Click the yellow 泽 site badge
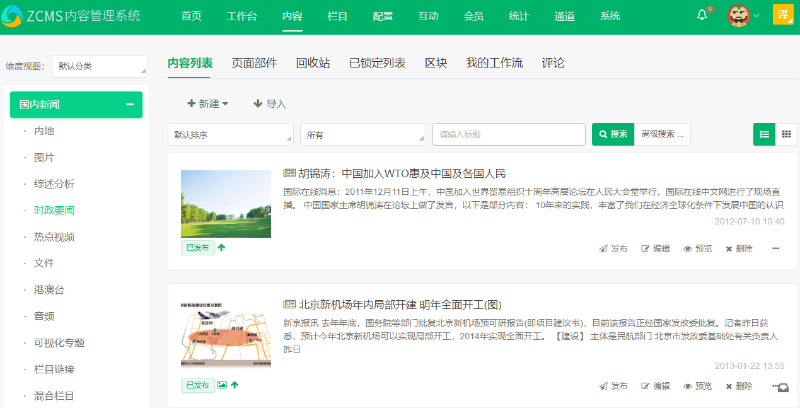 point(783,15)
